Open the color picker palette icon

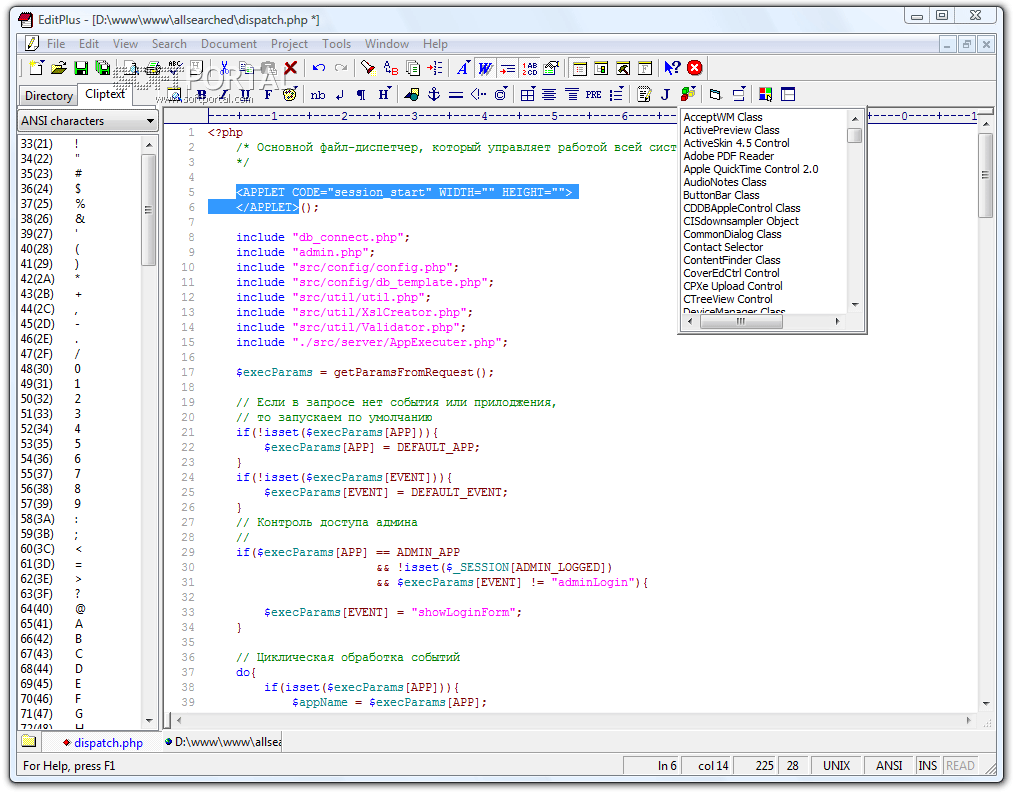coord(765,95)
